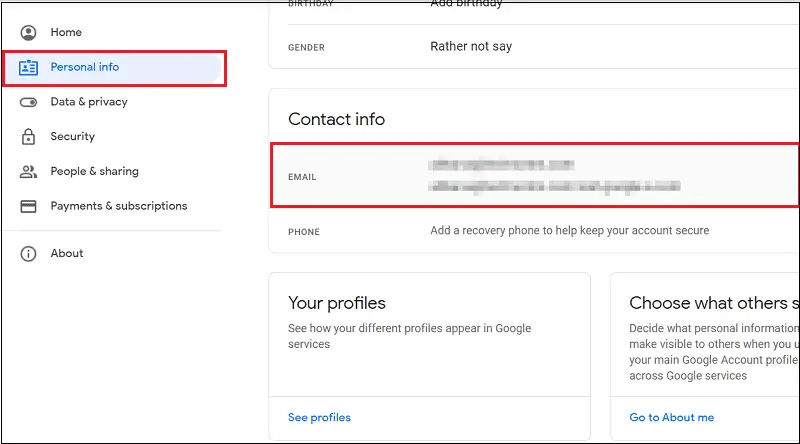
Task: Click the Go to About me link
Action: (x=671, y=417)
